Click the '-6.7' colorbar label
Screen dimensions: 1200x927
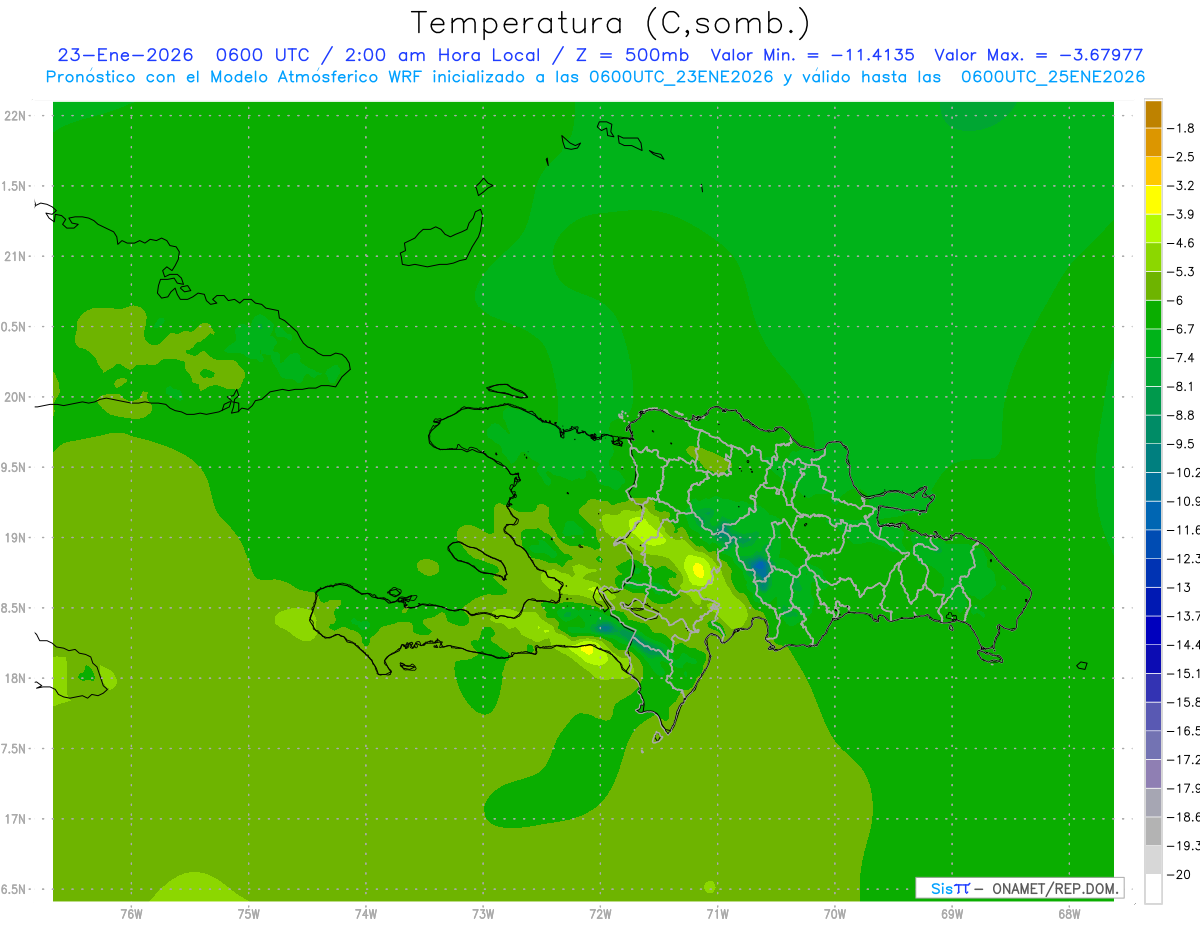point(1182,329)
